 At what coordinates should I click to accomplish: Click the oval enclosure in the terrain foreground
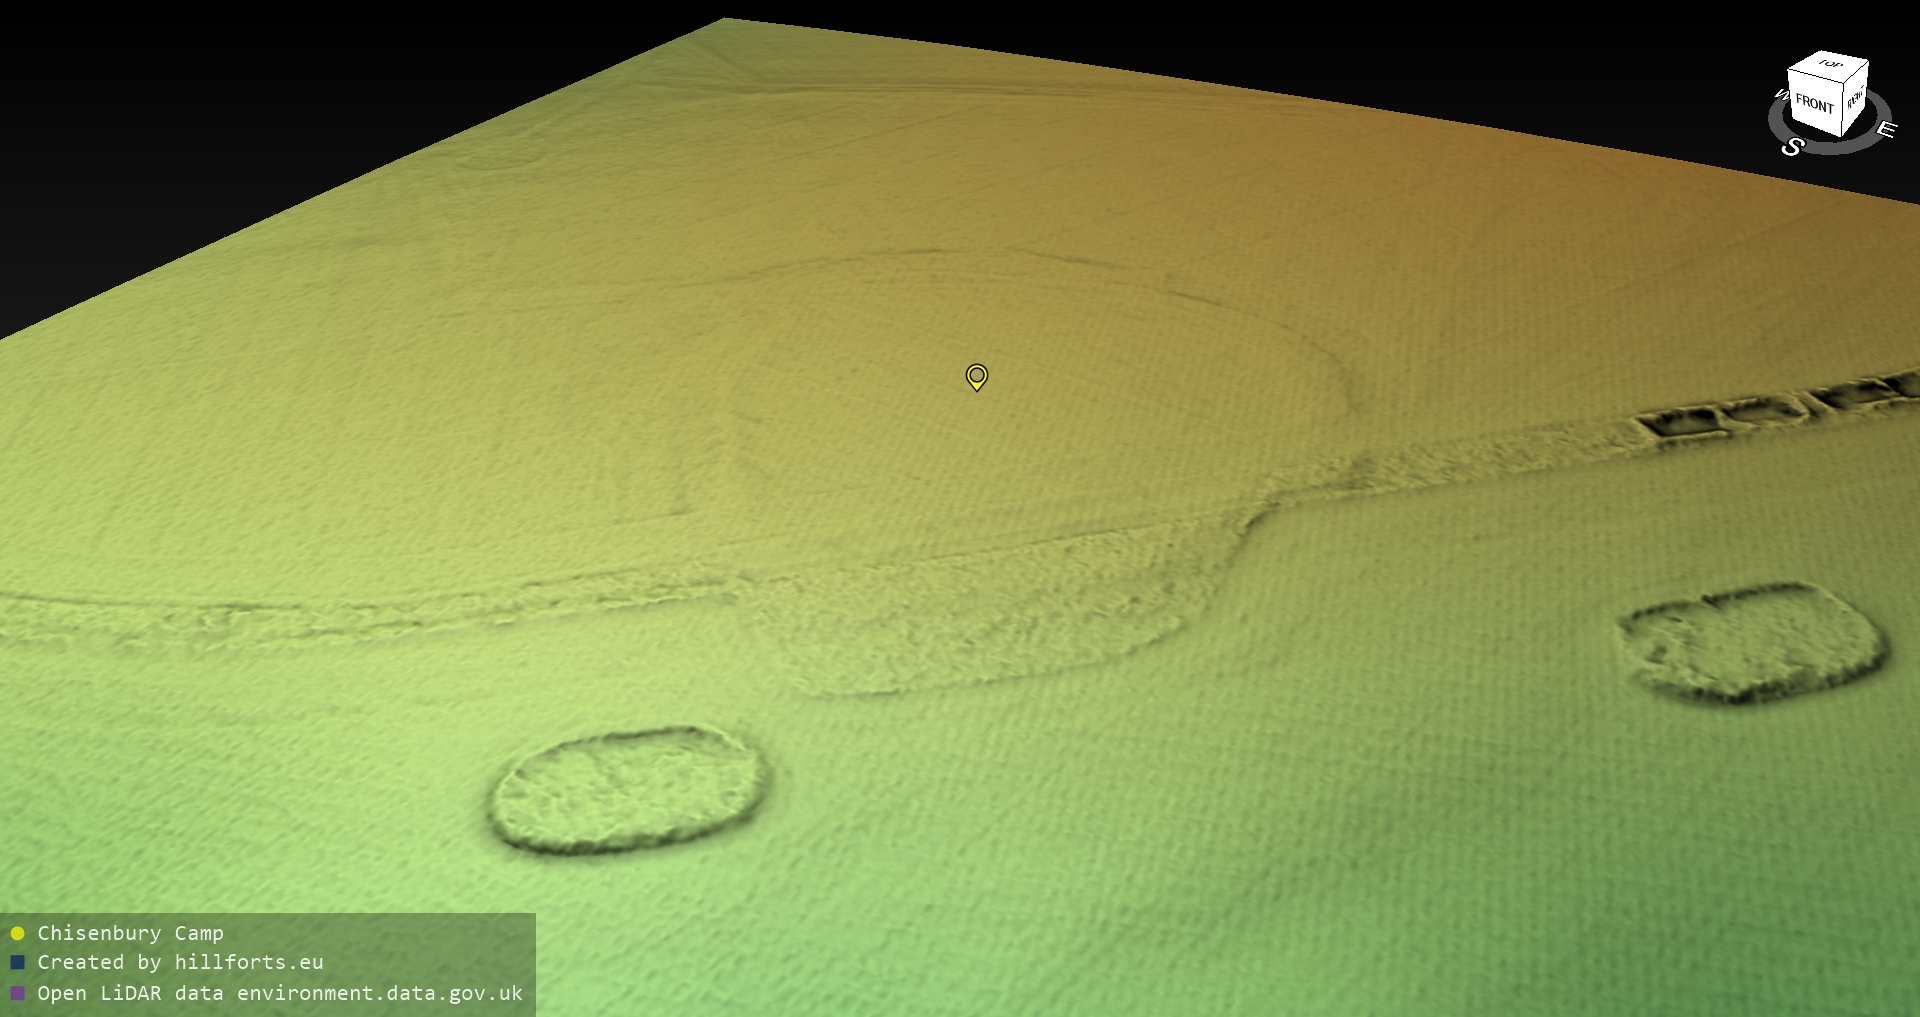[x=628, y=790]
